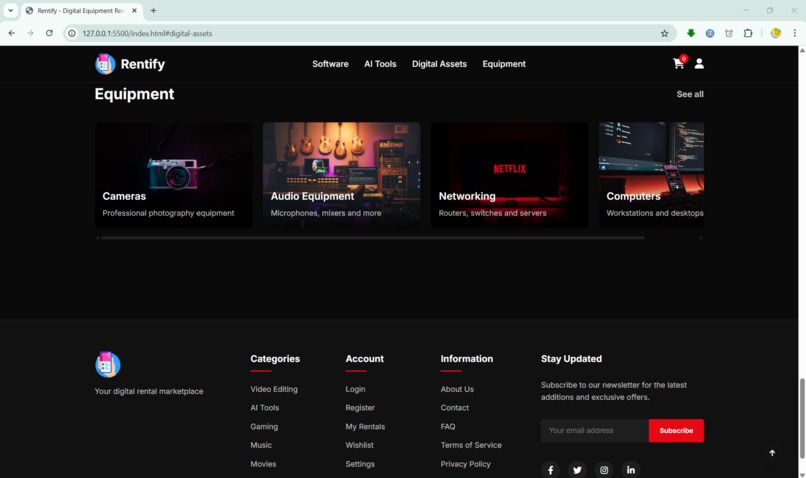Click the 'Information' footer heading
Viewport: 806px width, 478px height.
(466, 359)
